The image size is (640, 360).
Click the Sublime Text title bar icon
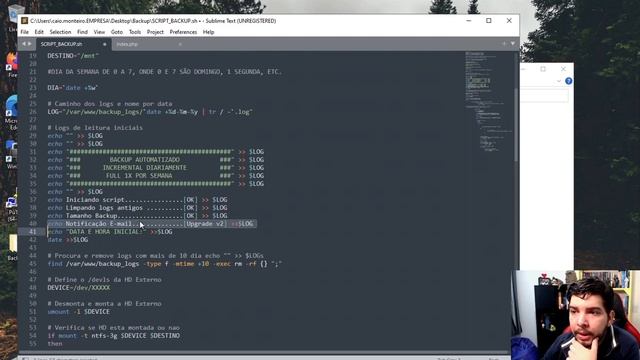click(24, 21)
